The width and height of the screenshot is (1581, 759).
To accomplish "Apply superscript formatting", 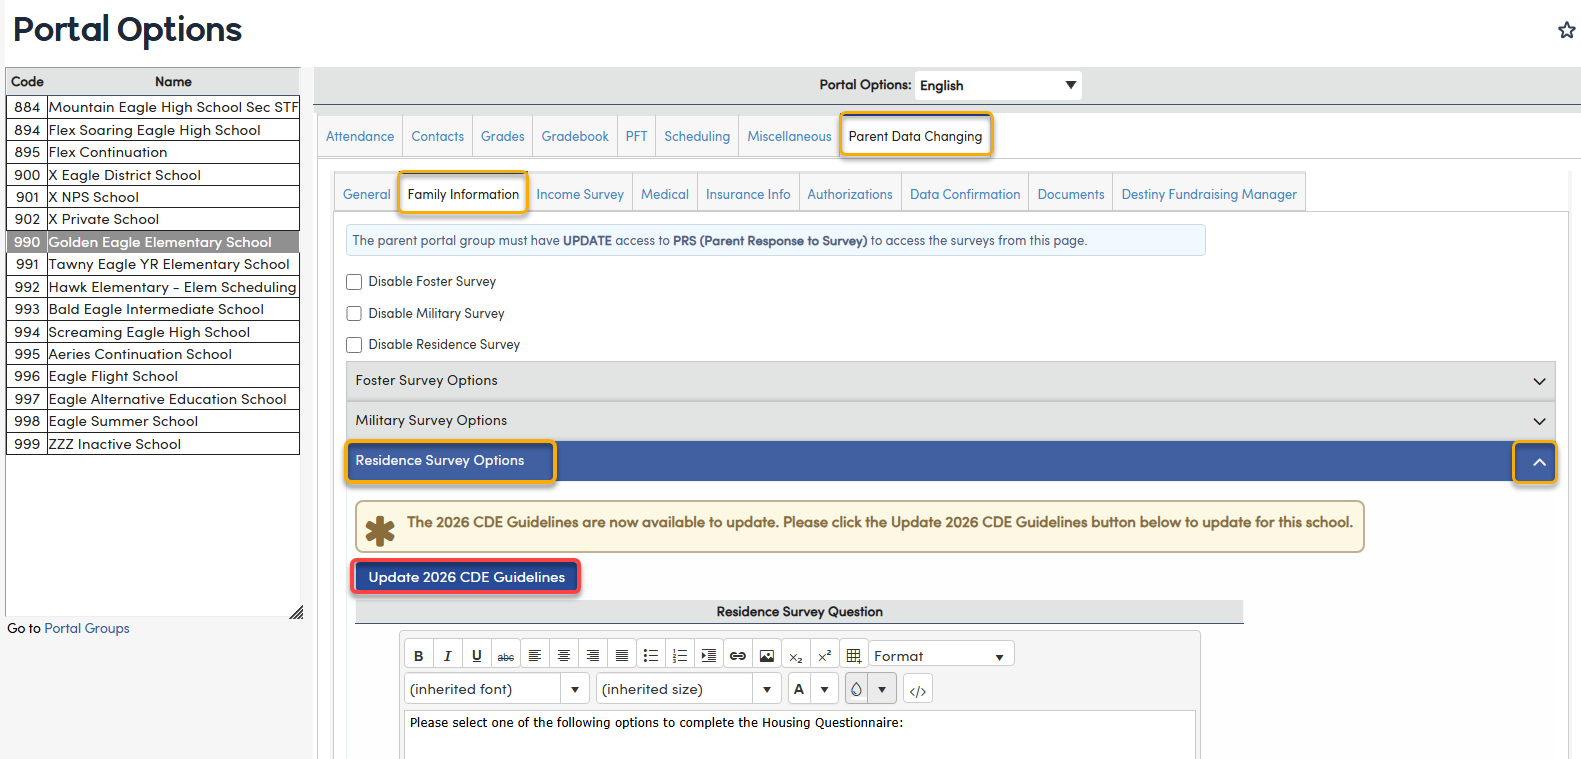I will pos(825,656).
